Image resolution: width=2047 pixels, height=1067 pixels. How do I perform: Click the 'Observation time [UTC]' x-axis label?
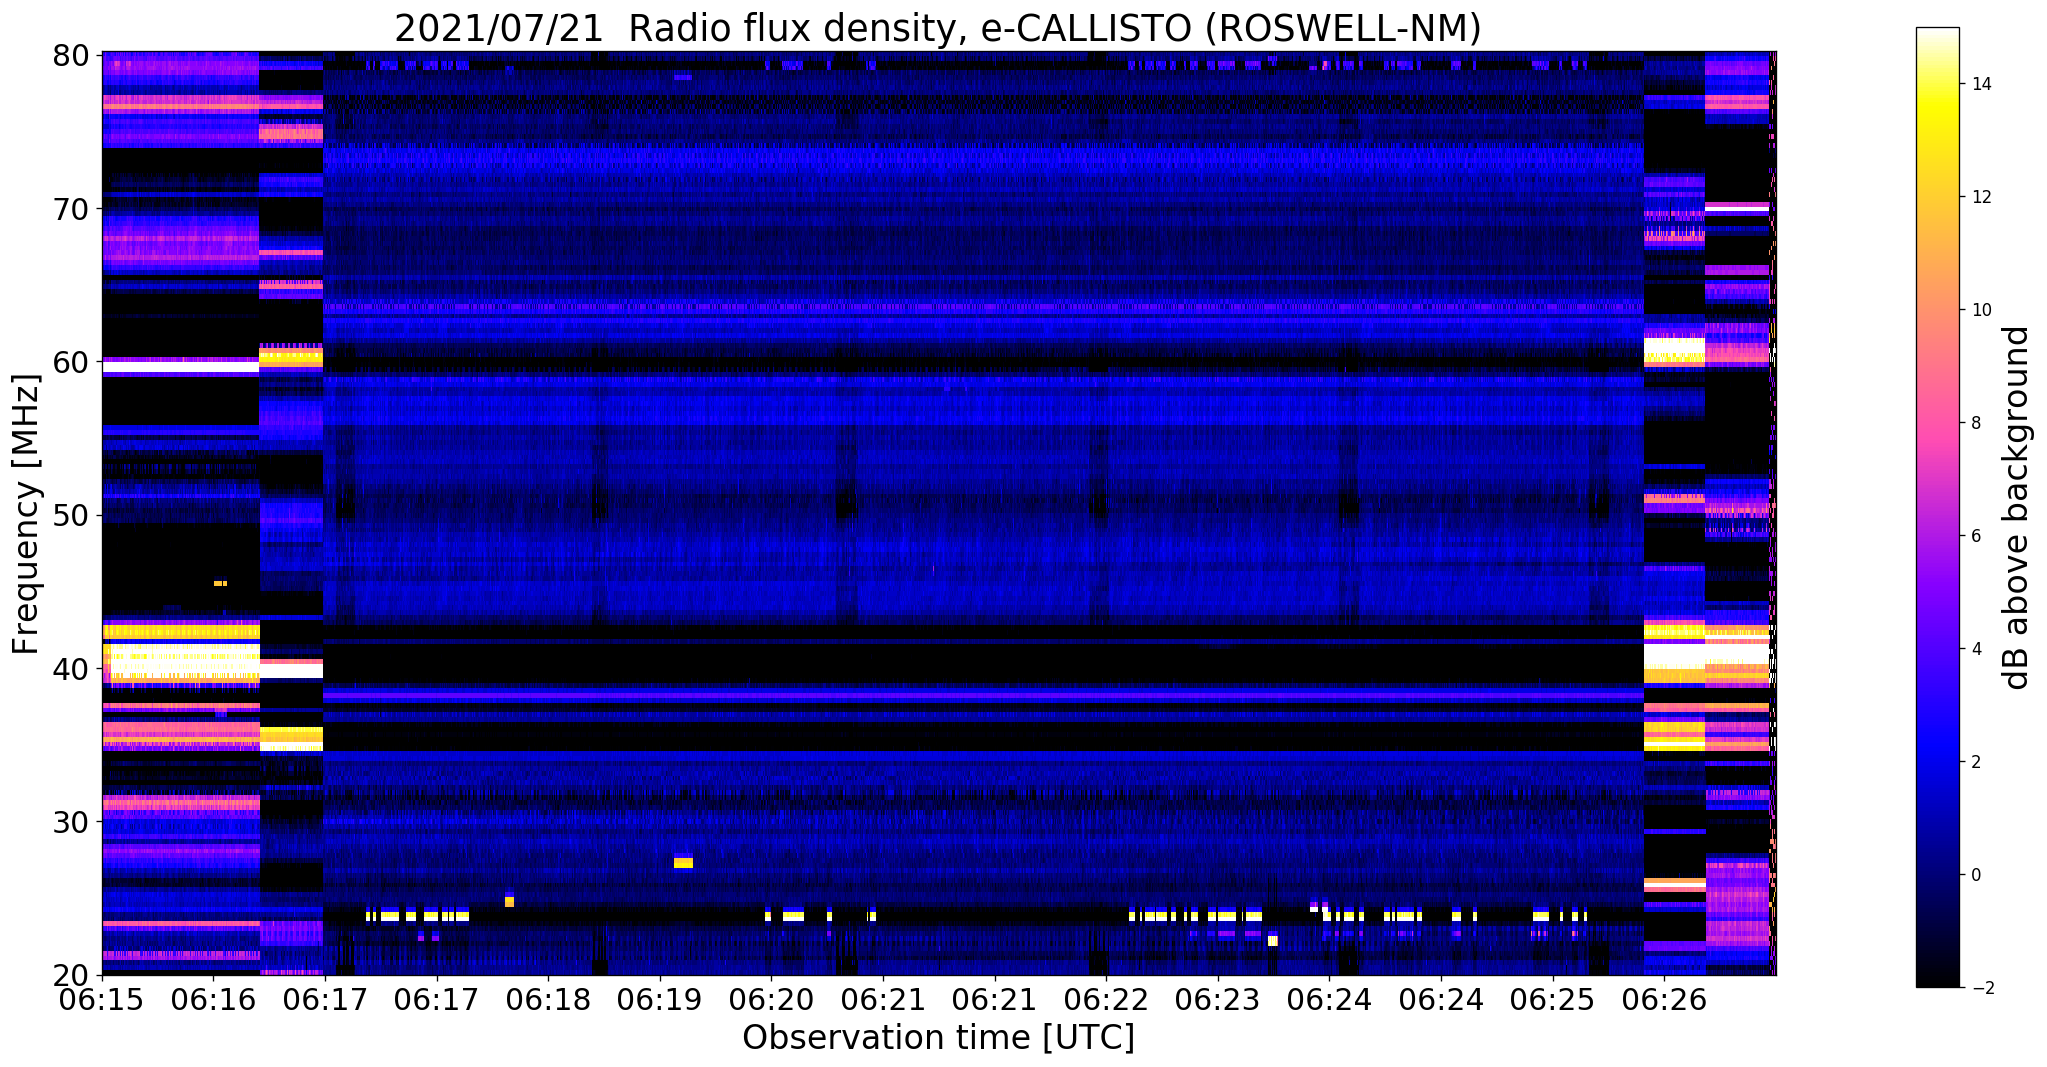coord(938,1037)
